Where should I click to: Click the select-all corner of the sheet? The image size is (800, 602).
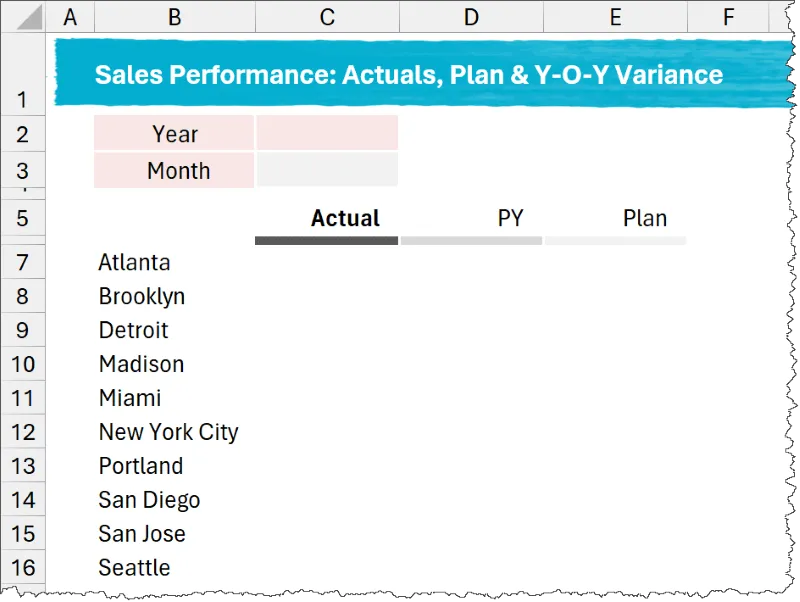pos(23,16)
